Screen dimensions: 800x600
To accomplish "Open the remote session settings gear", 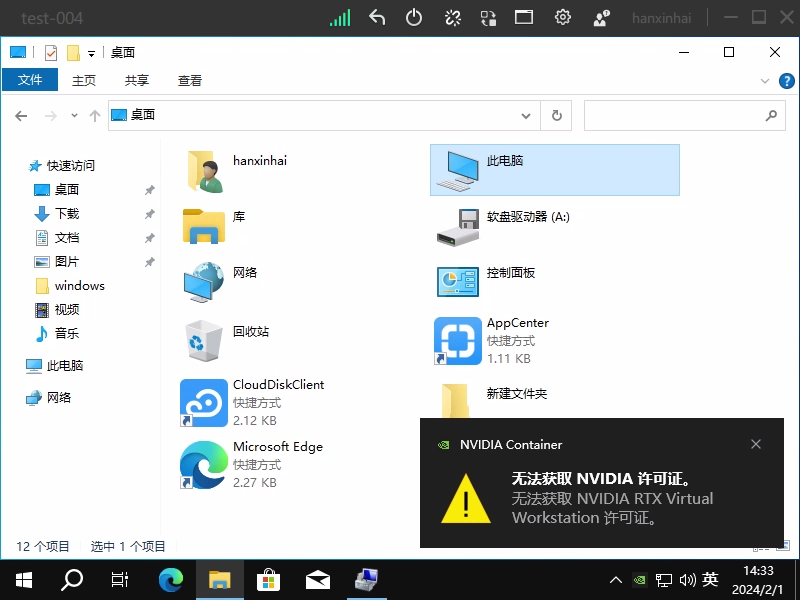I will click(562, 17).
